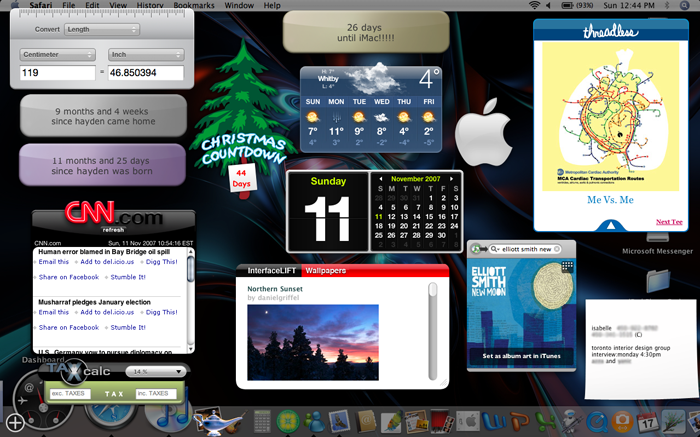700x437 pixels.
Task: Click the volume icon in menu bar
Action: point(549,5)
